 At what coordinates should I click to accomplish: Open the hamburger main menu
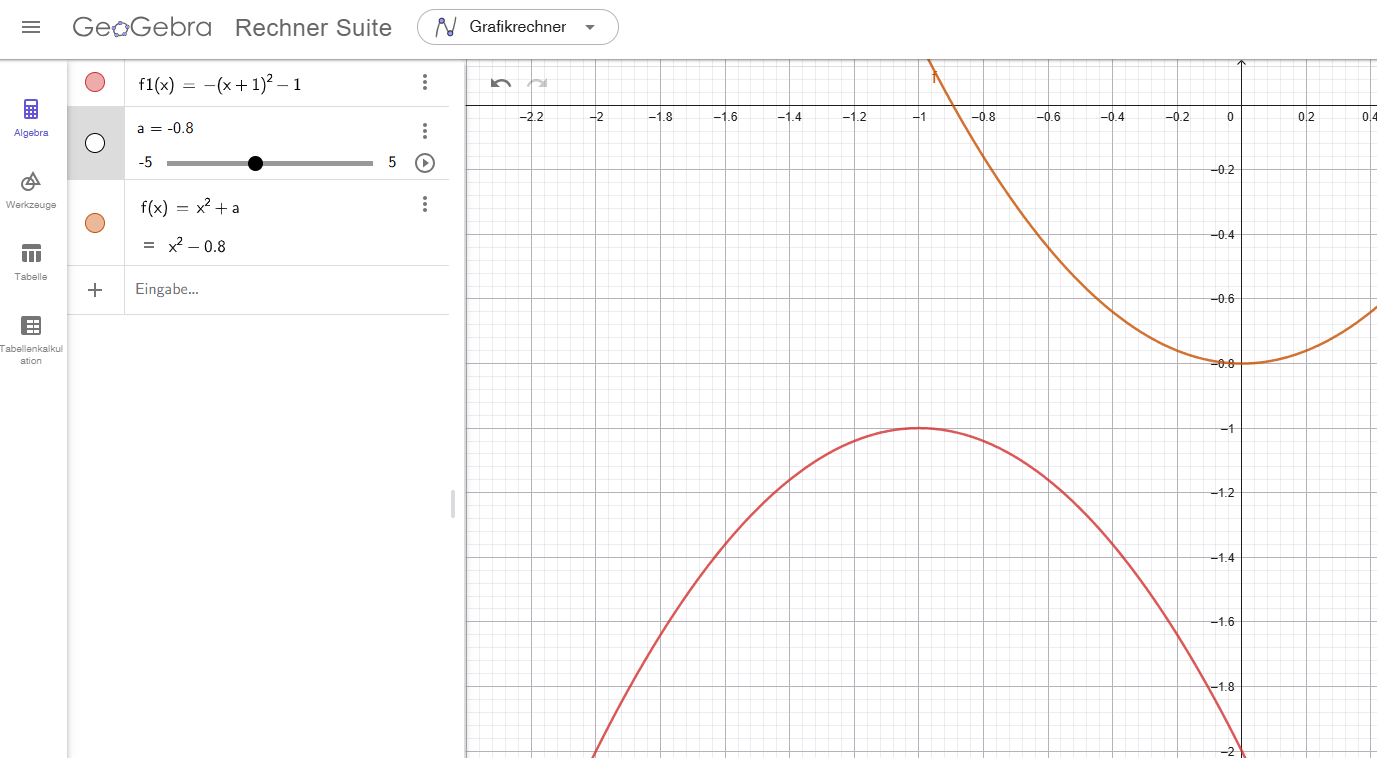pos(31,27)
